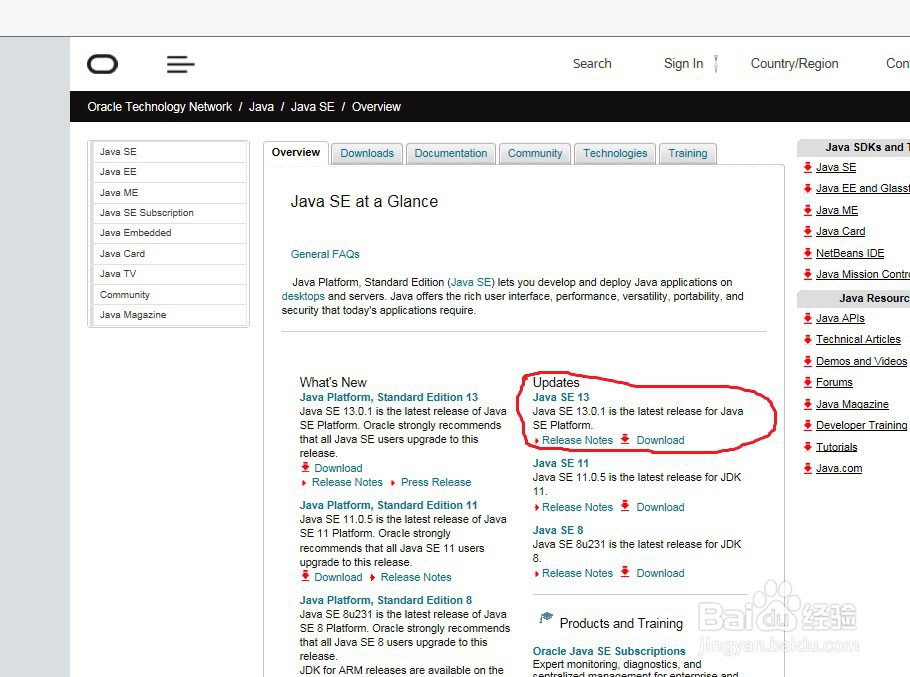The width and height of the screenshot is (910, 677).
Task: Click red arrow icon beside Tutorials
Action: pyautogui.click(x=807, y=447)
